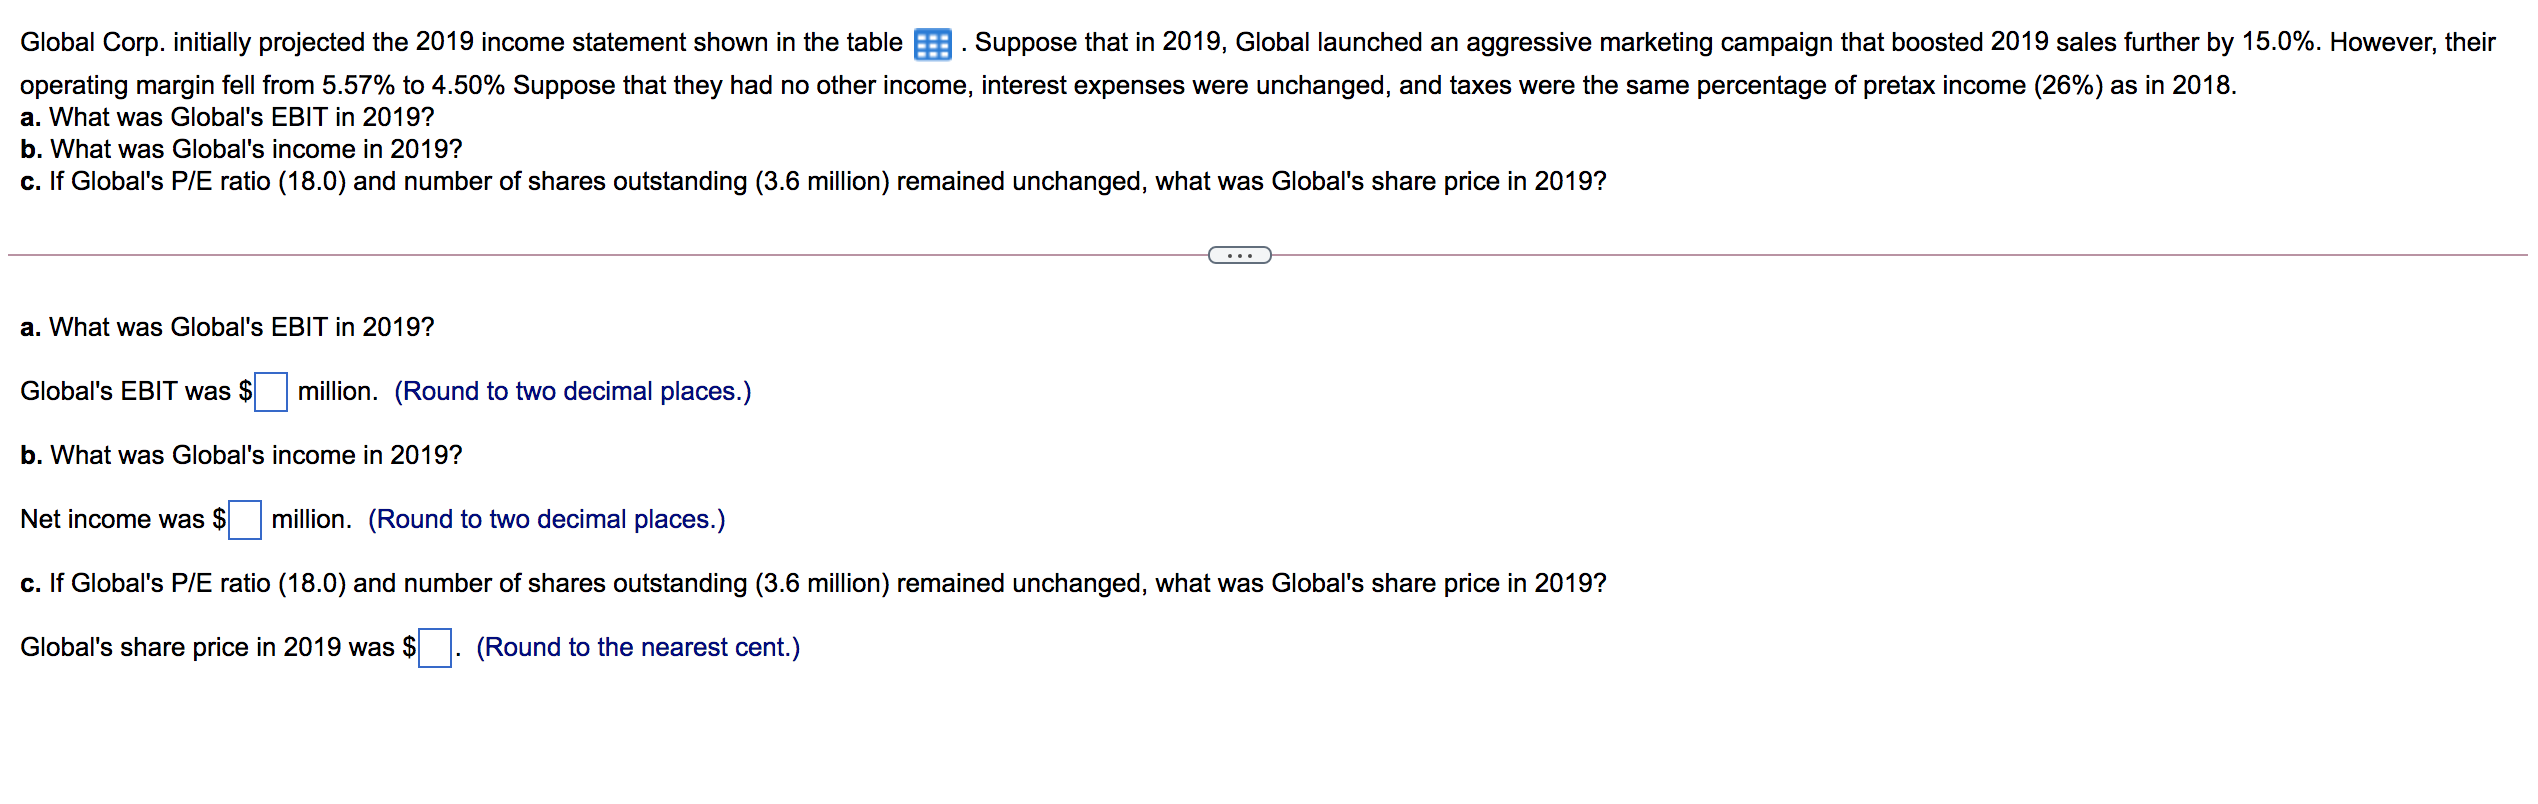Viewport: 2538px width, 804px height.
Task: Collapse the question section using the dots control
Action: pos(1240,256)
